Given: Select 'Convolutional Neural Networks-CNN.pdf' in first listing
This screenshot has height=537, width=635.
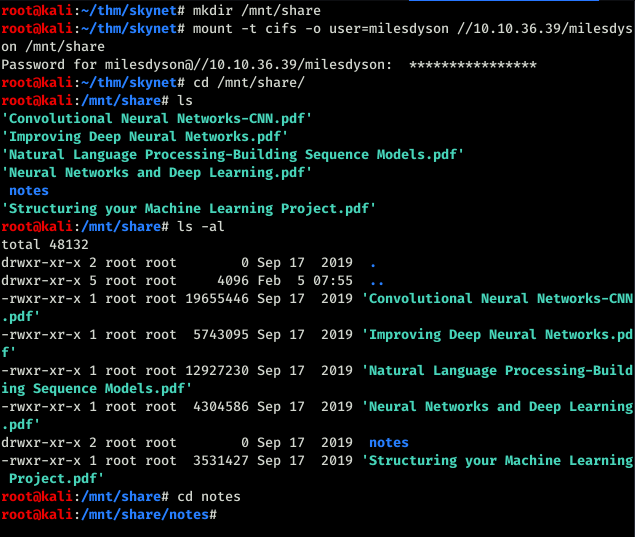Looking at the screenshot, I should [157, 119].
